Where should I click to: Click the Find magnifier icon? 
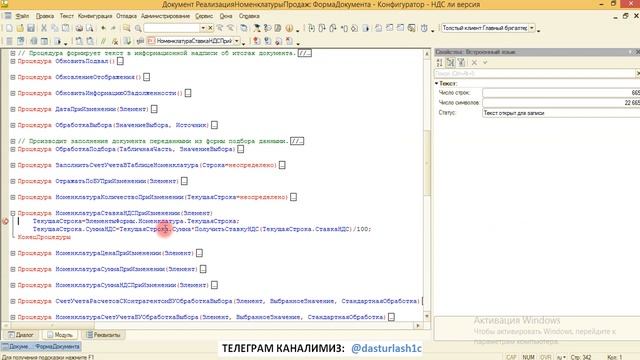point(138,28)
